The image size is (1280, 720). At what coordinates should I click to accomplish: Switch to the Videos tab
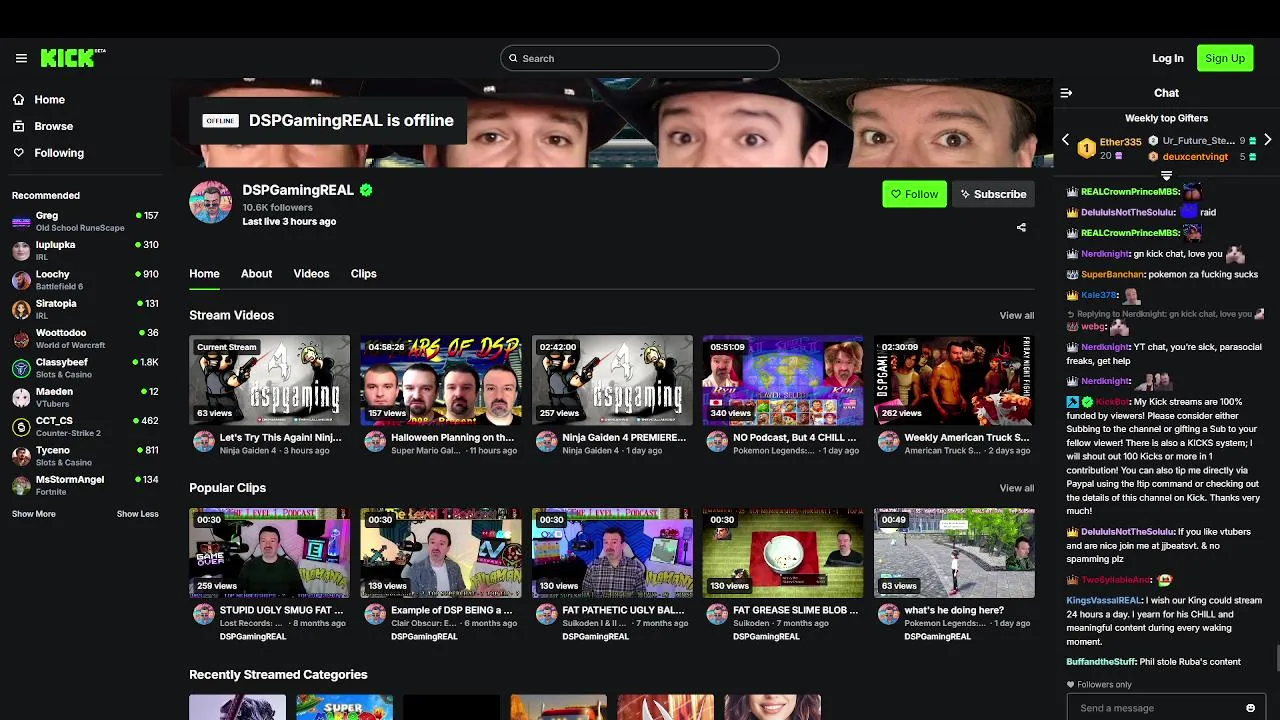[311, 274]
